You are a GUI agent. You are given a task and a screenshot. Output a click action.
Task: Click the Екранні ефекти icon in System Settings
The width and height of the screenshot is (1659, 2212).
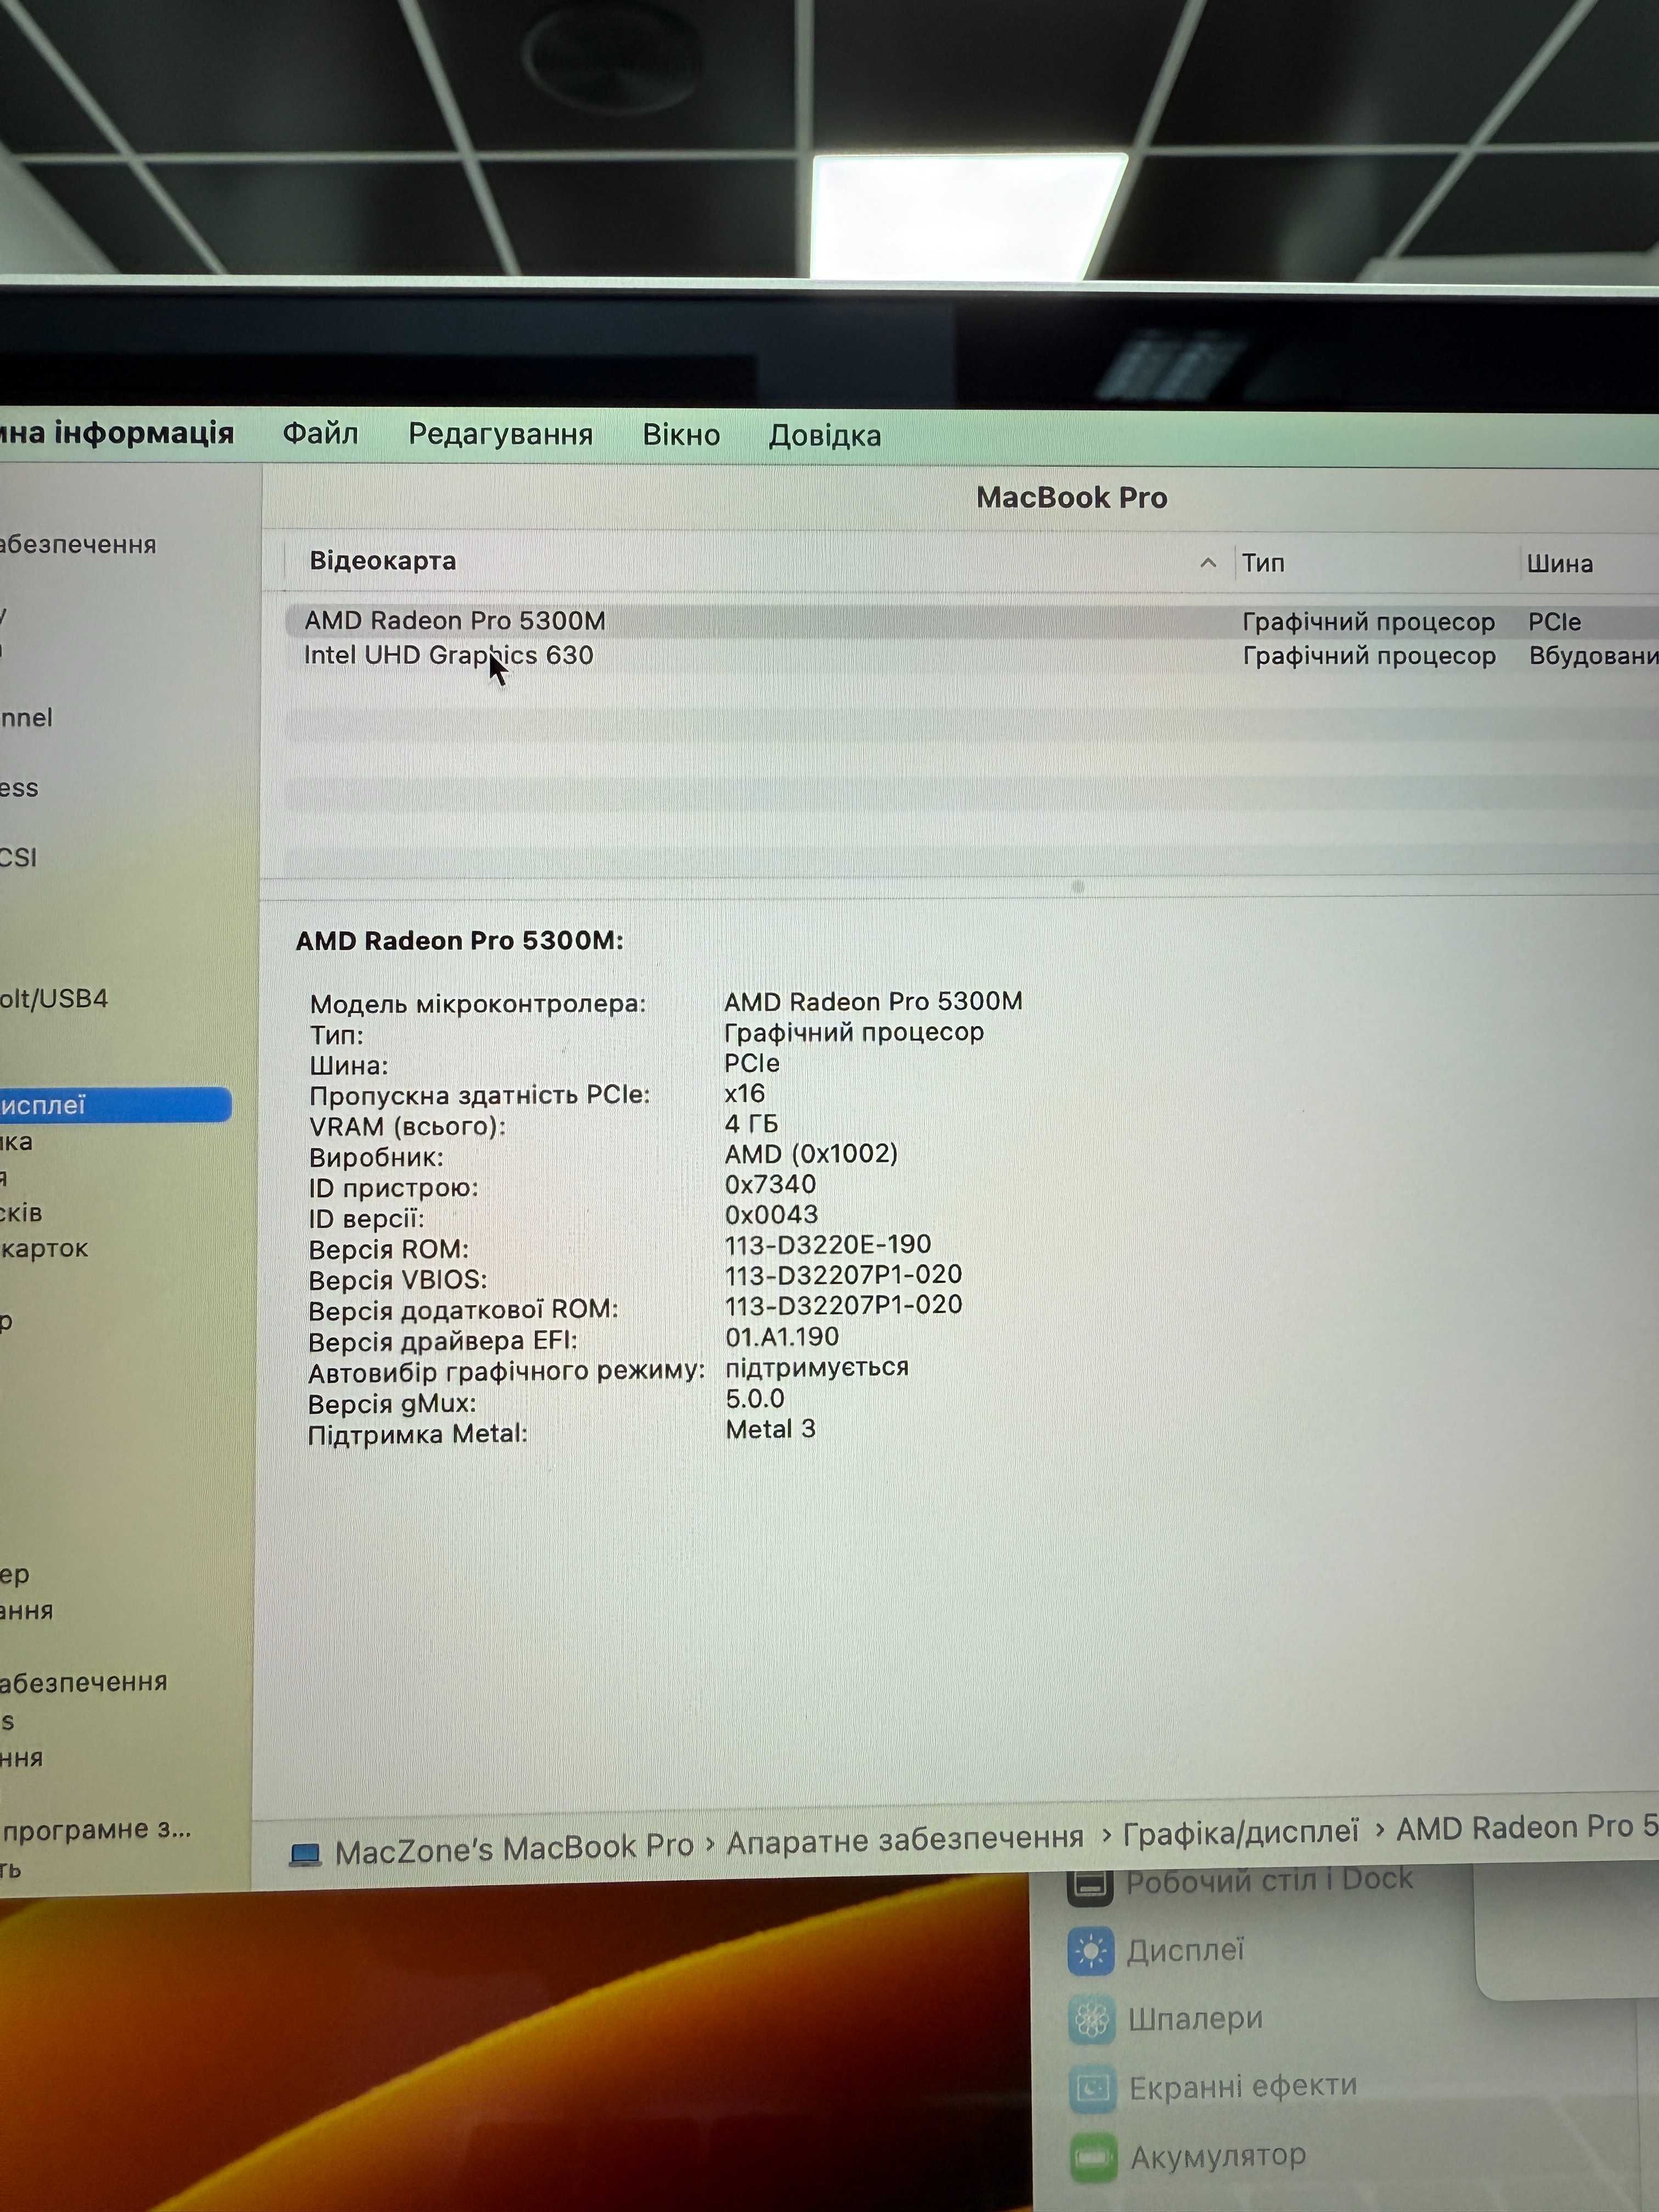[1092, 2088]
